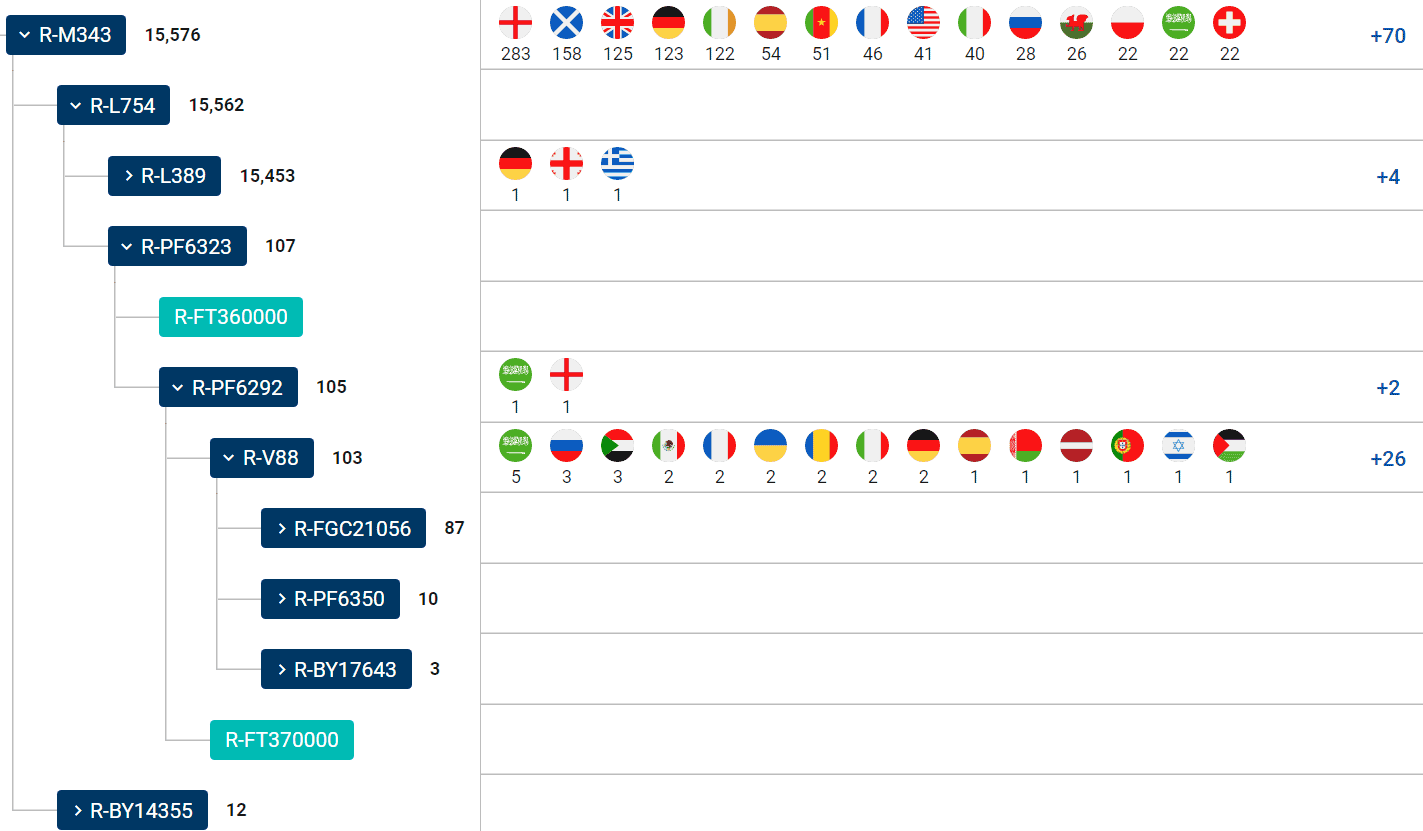Expand the R-BY14355 branch
1423x831 pixels.
77,810
